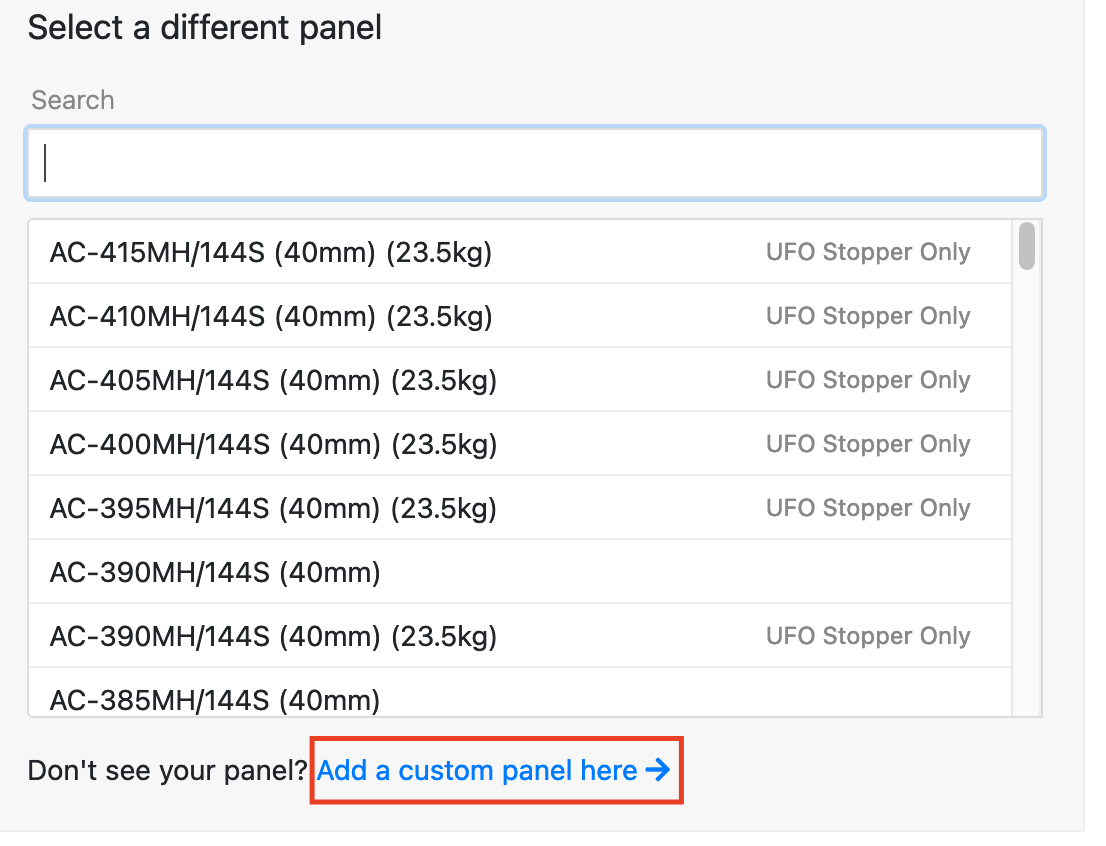
Task: Select the AC-400MH/144S (40mm) (23.5kg) entry
Action: coord(520,444)
